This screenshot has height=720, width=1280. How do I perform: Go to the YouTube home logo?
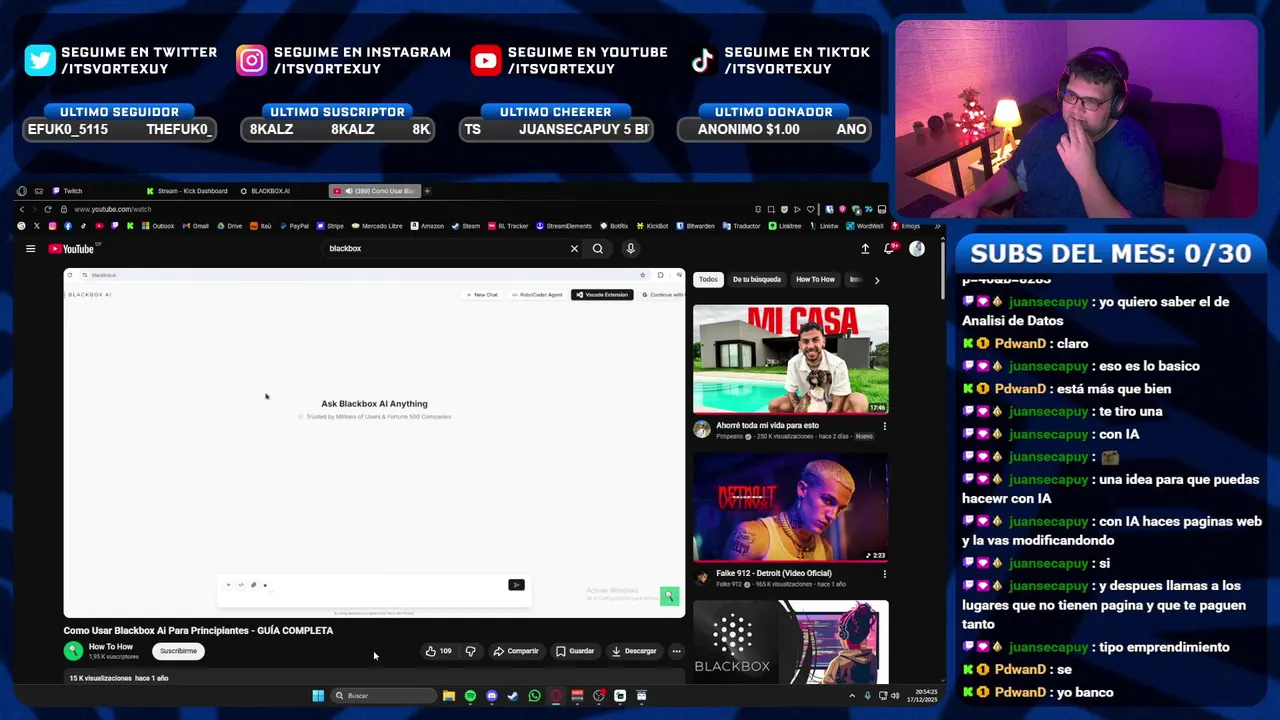[71, 249]
